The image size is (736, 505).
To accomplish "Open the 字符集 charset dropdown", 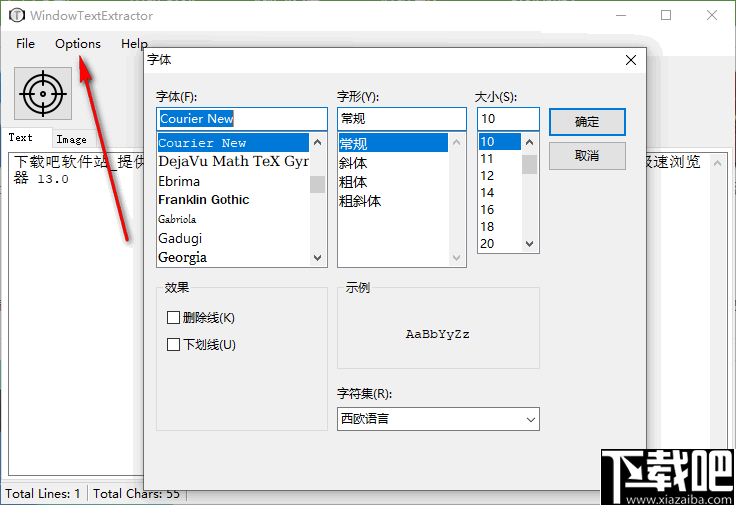I will pyautogui.click(x=438, y=419).
